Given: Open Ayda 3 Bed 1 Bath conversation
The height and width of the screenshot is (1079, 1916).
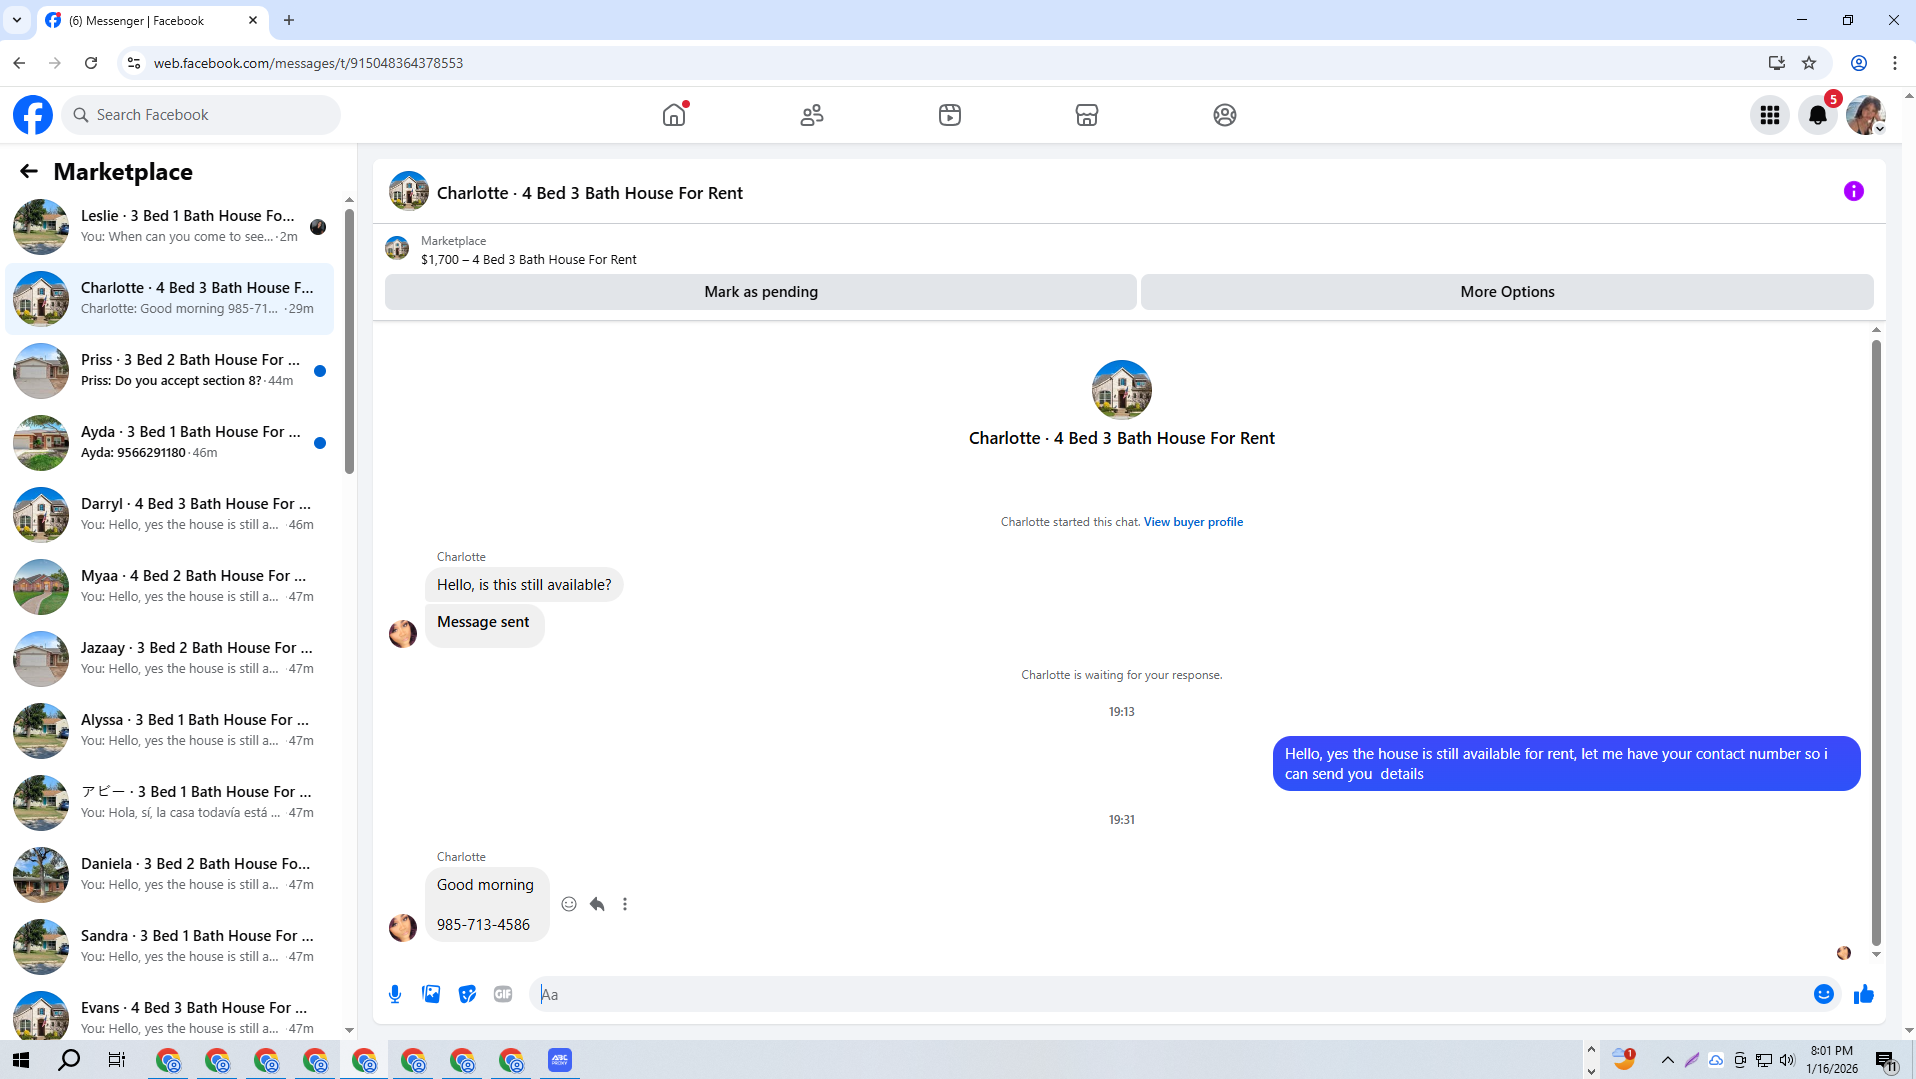Looking at the screenshot, I should click(170, 442).
